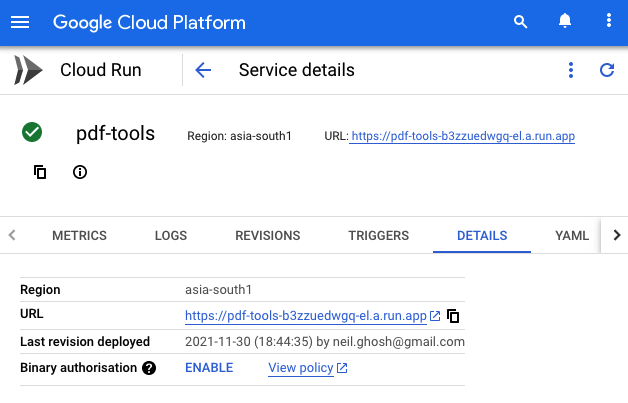Image resolution: width=628 pixels, height=403 pixels.
Task: Go back using the left arrow
Action: pos(203,70)
